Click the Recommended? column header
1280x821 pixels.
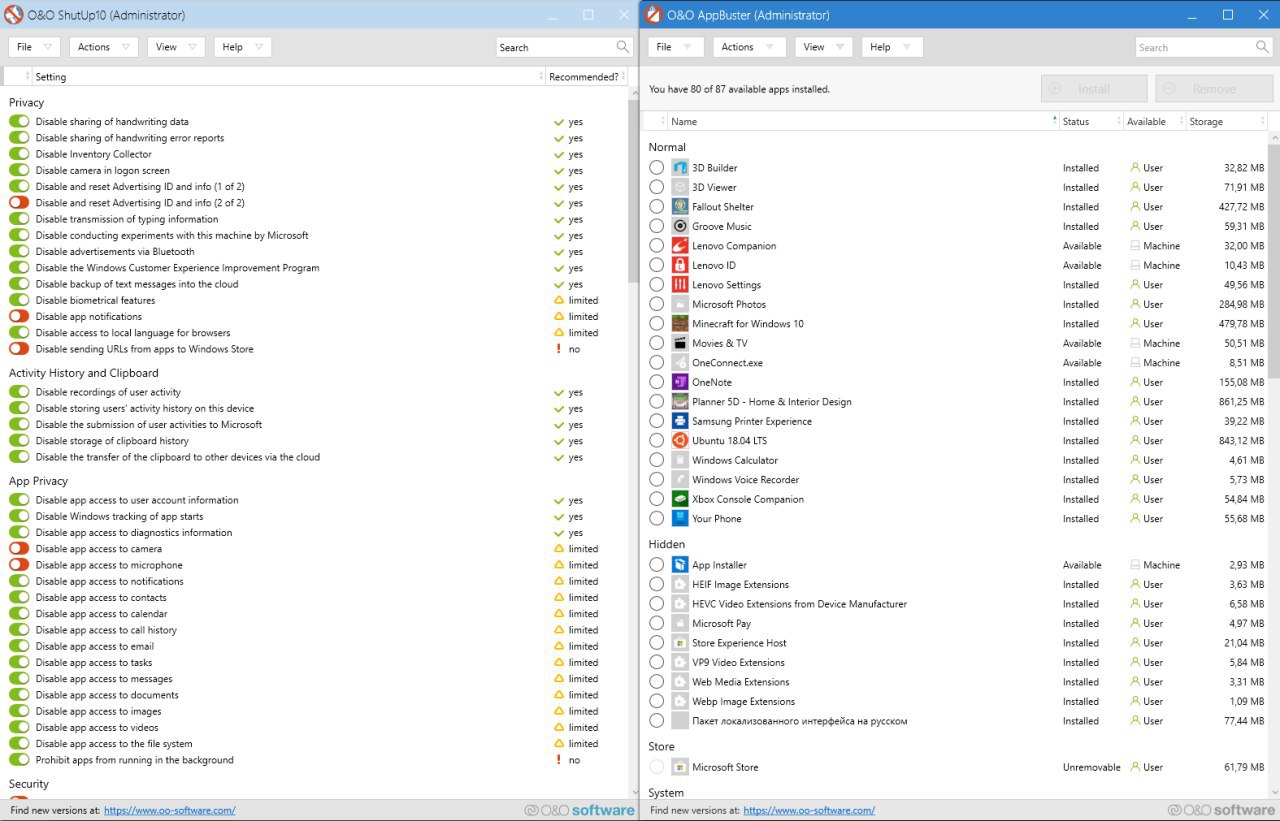584,77
